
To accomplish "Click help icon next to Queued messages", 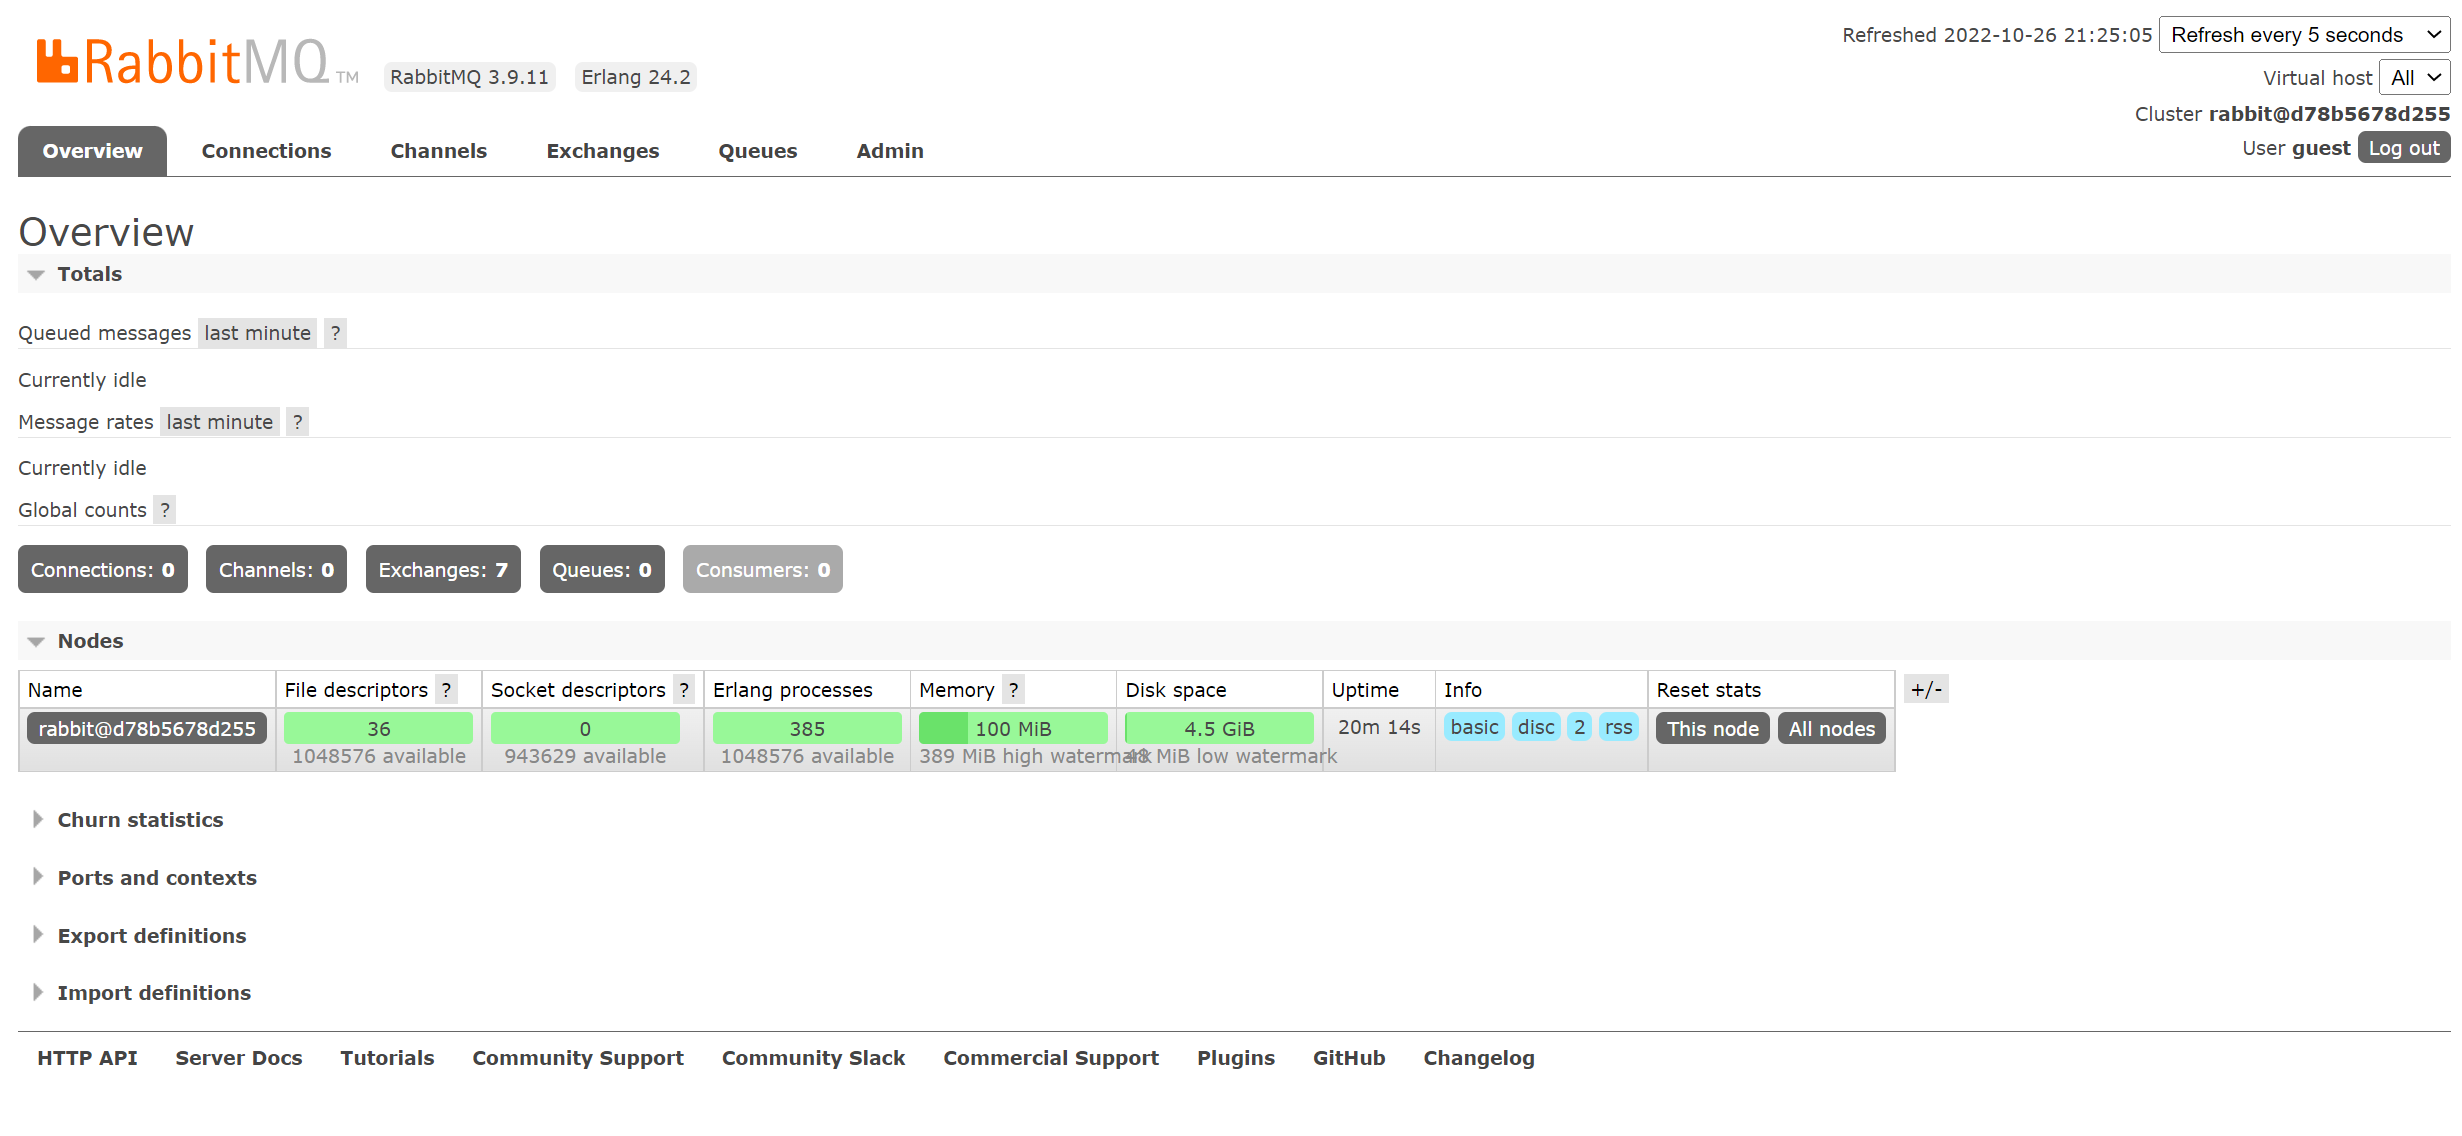I will 335,333.
